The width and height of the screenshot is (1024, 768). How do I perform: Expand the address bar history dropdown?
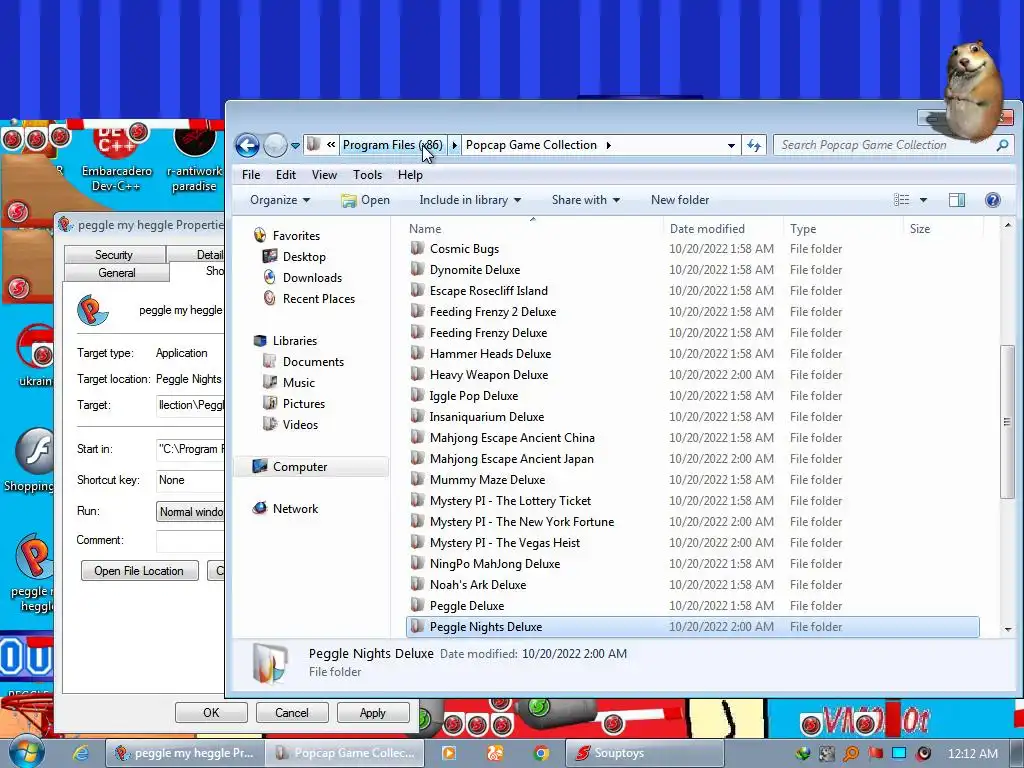point(731,146)
